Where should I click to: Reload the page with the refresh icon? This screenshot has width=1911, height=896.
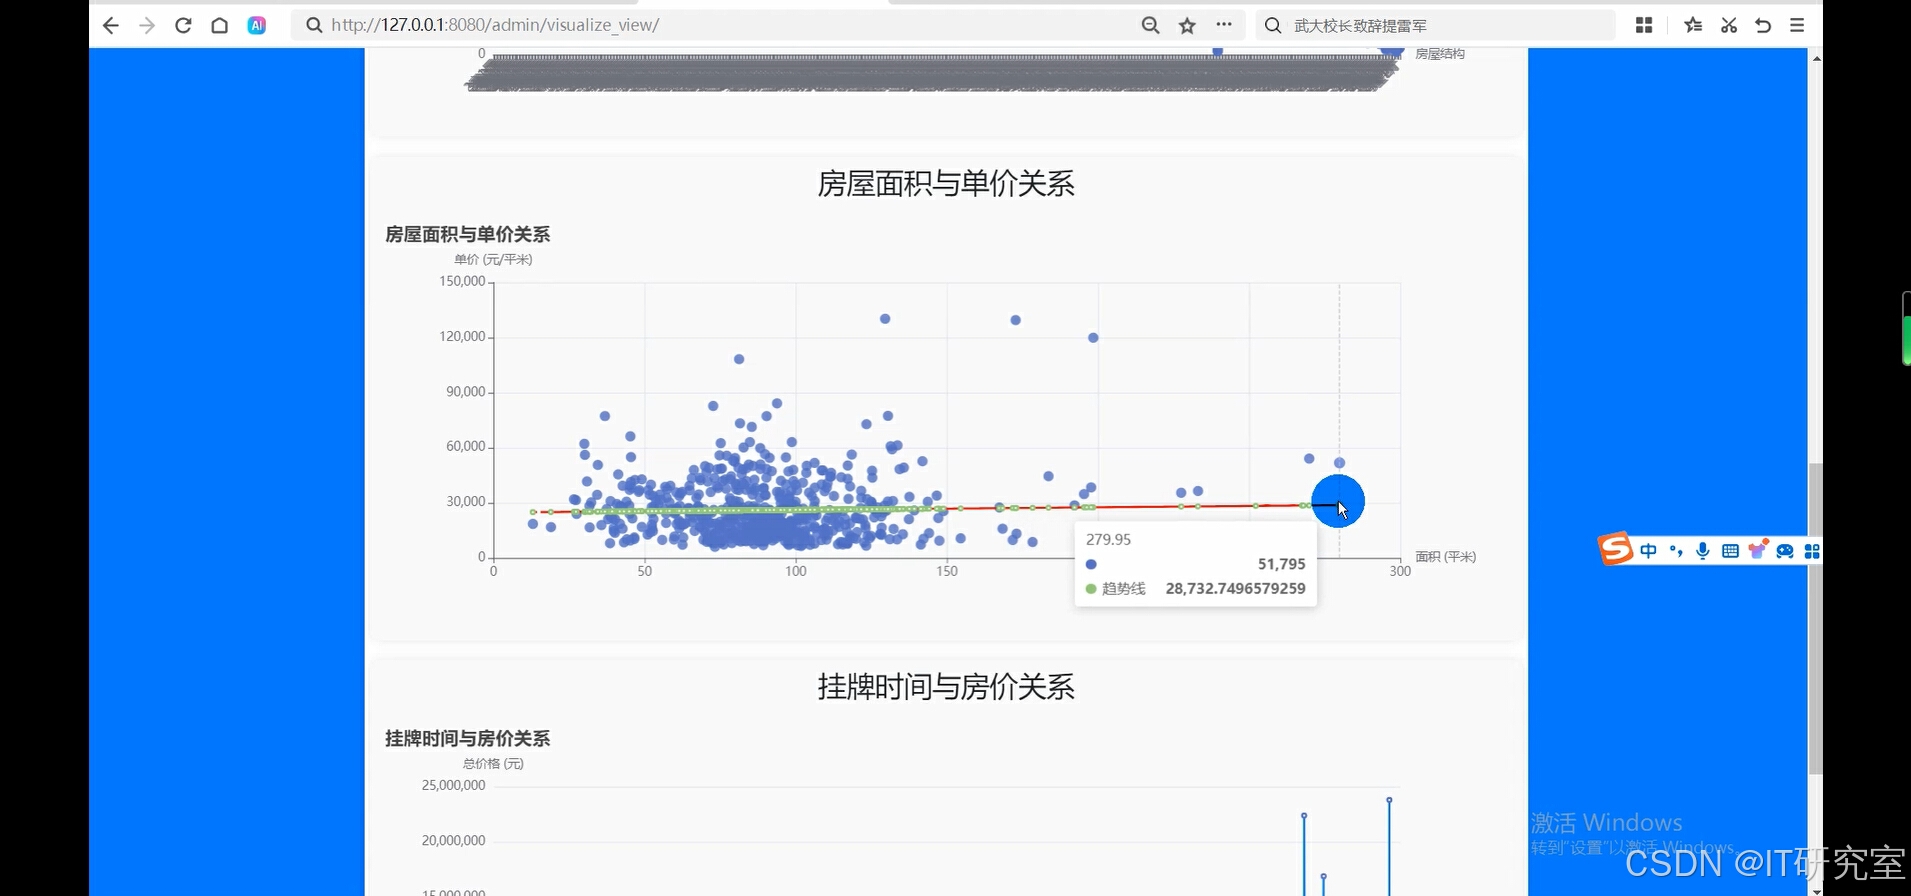coord(183,26)
